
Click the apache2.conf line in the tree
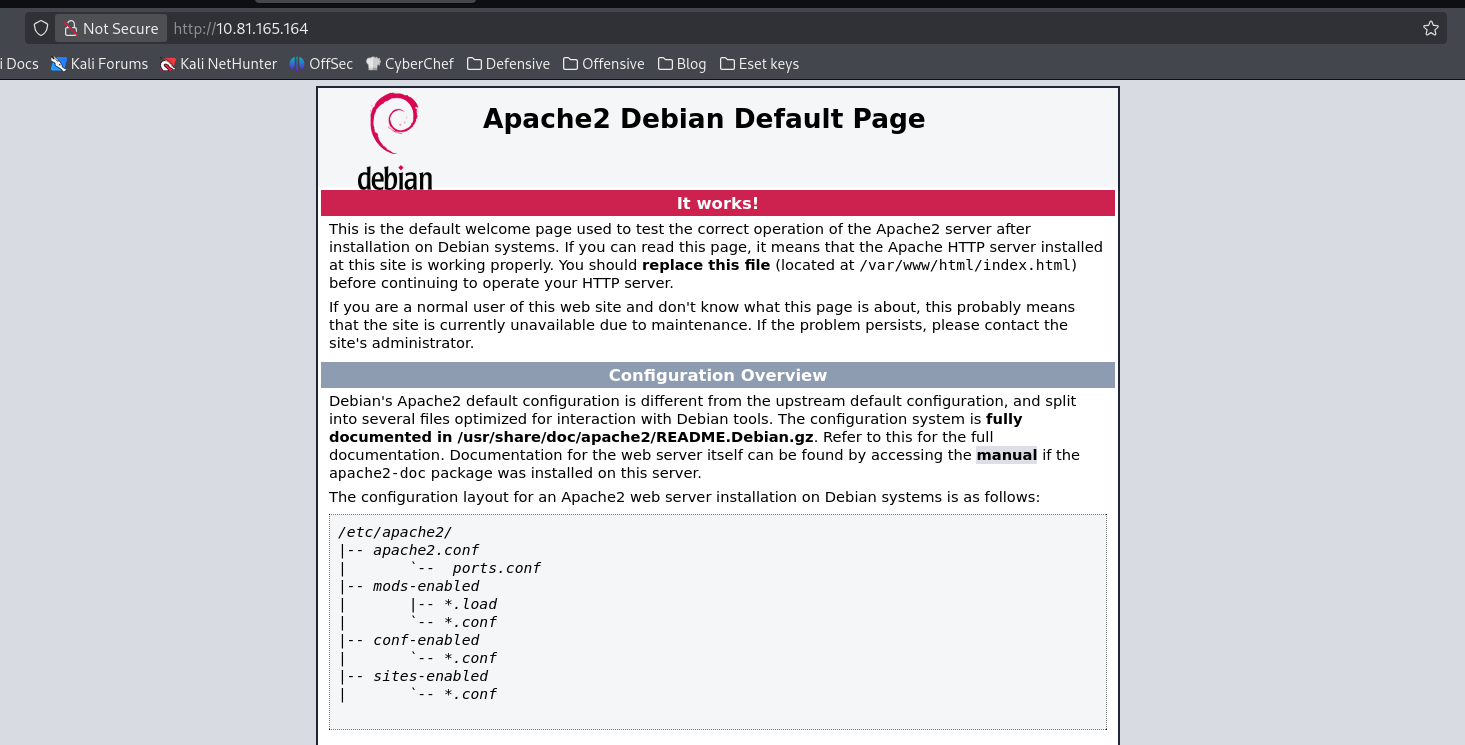[x=425, y=550]
